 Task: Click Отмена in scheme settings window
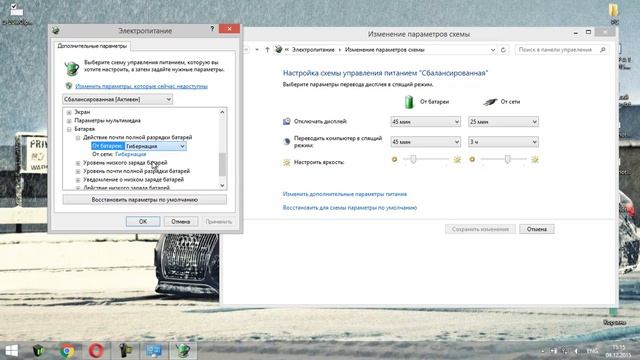[537, 229]
